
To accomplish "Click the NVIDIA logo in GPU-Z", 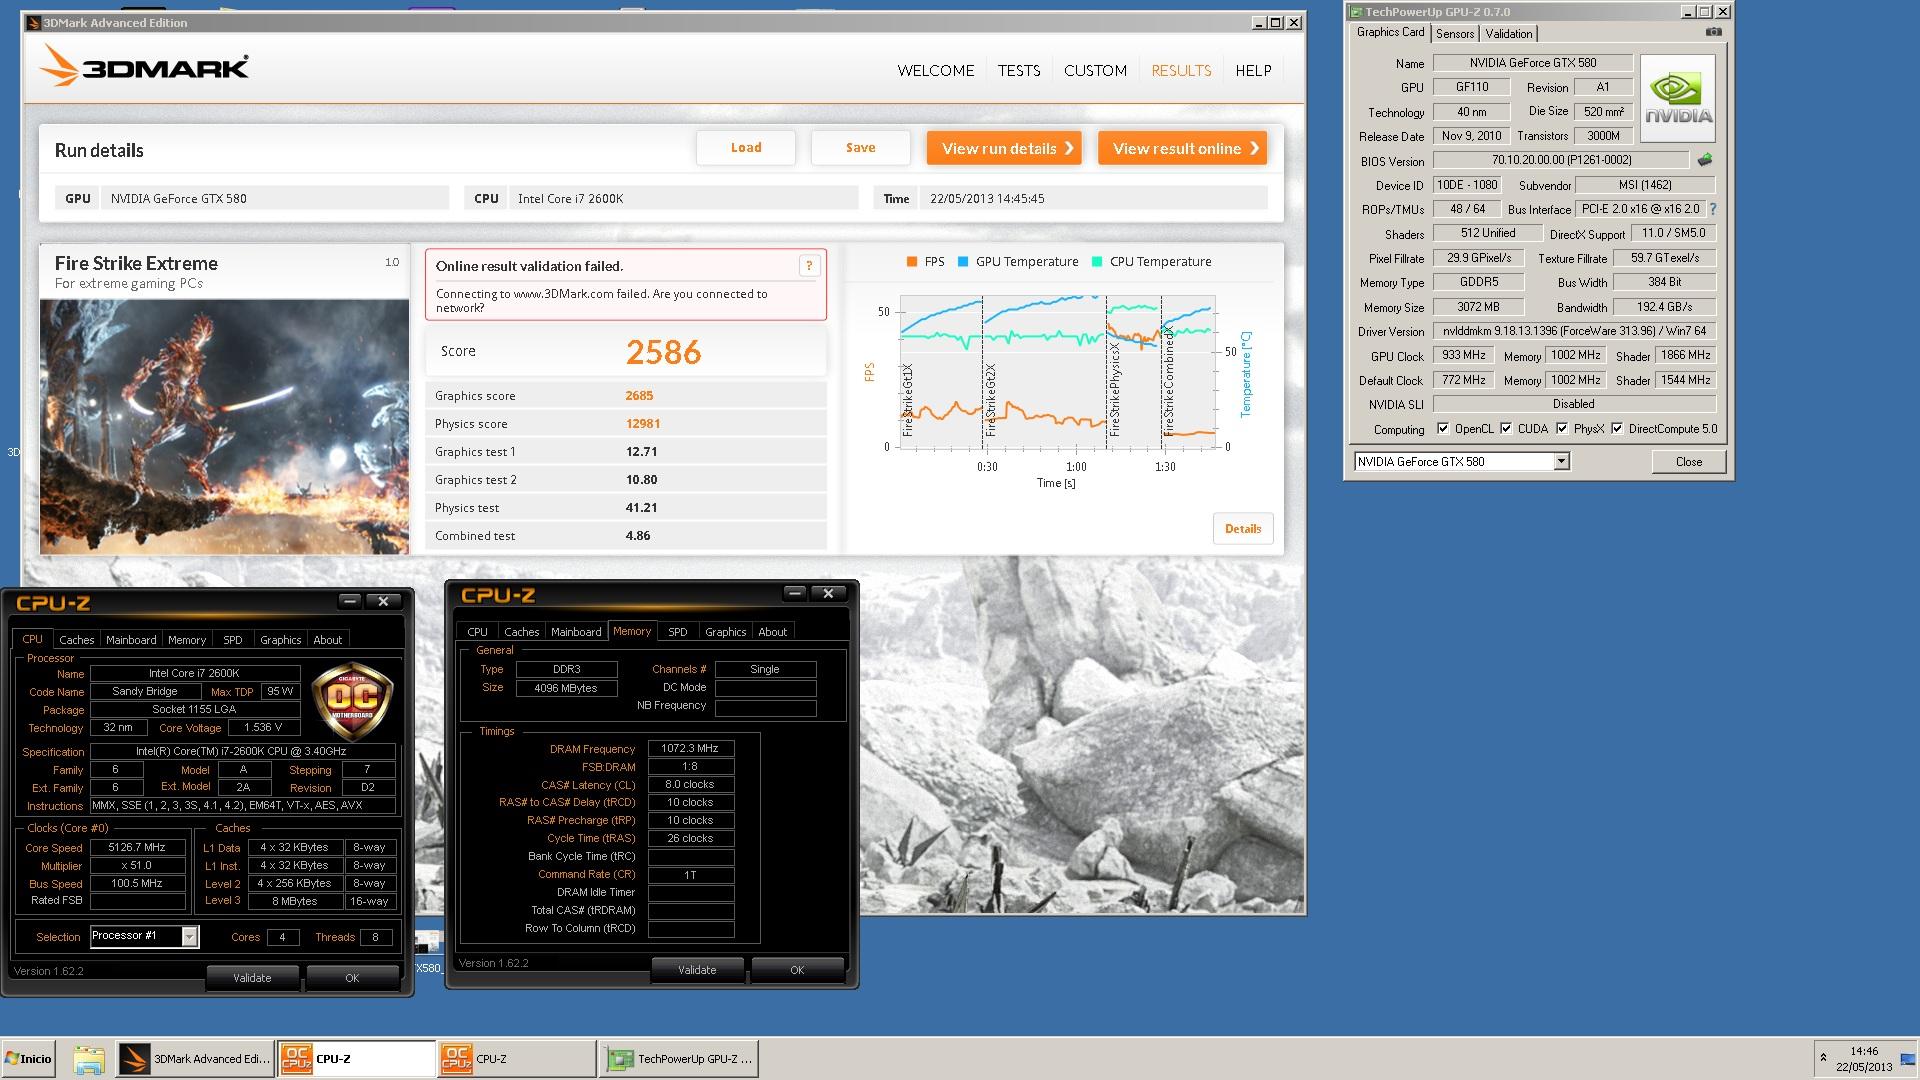I will tap(1679, 100).
